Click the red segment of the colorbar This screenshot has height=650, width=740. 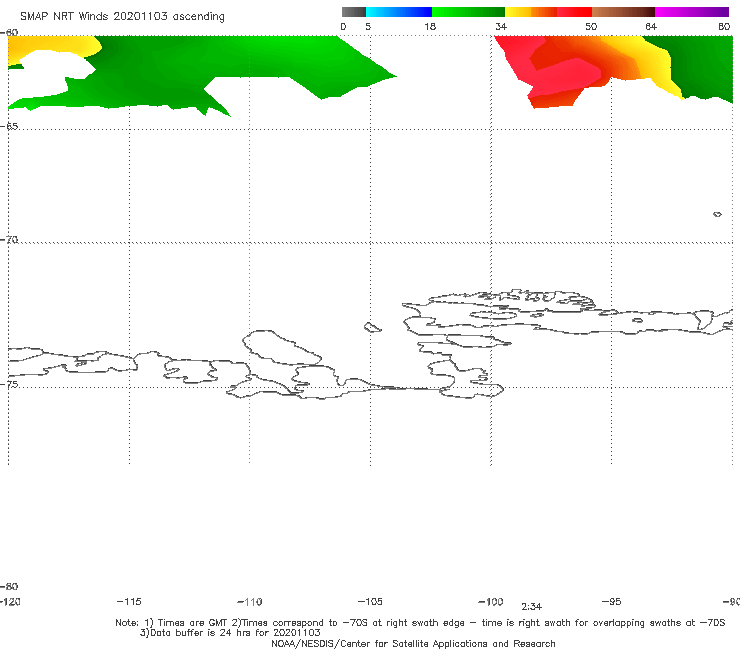pos(574,12)
